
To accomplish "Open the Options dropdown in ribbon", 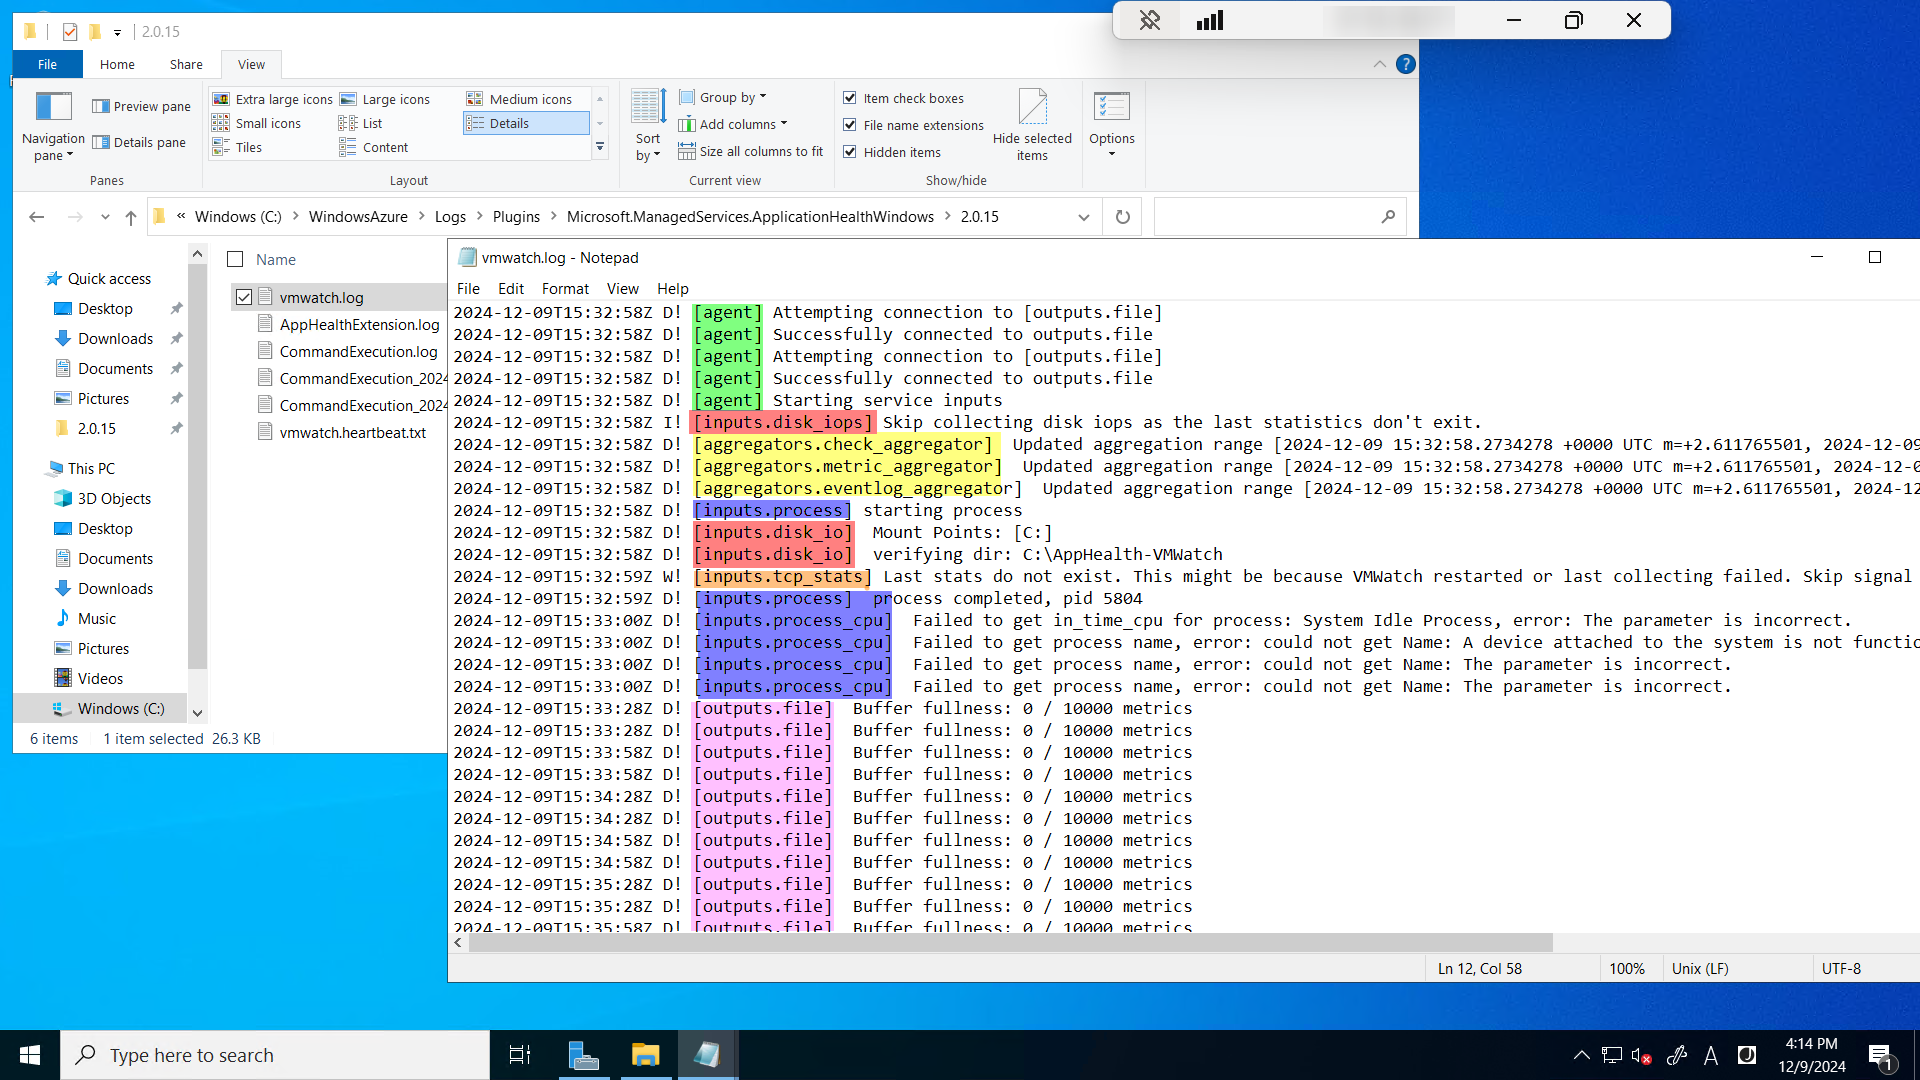I will (x=1112, y=126).
